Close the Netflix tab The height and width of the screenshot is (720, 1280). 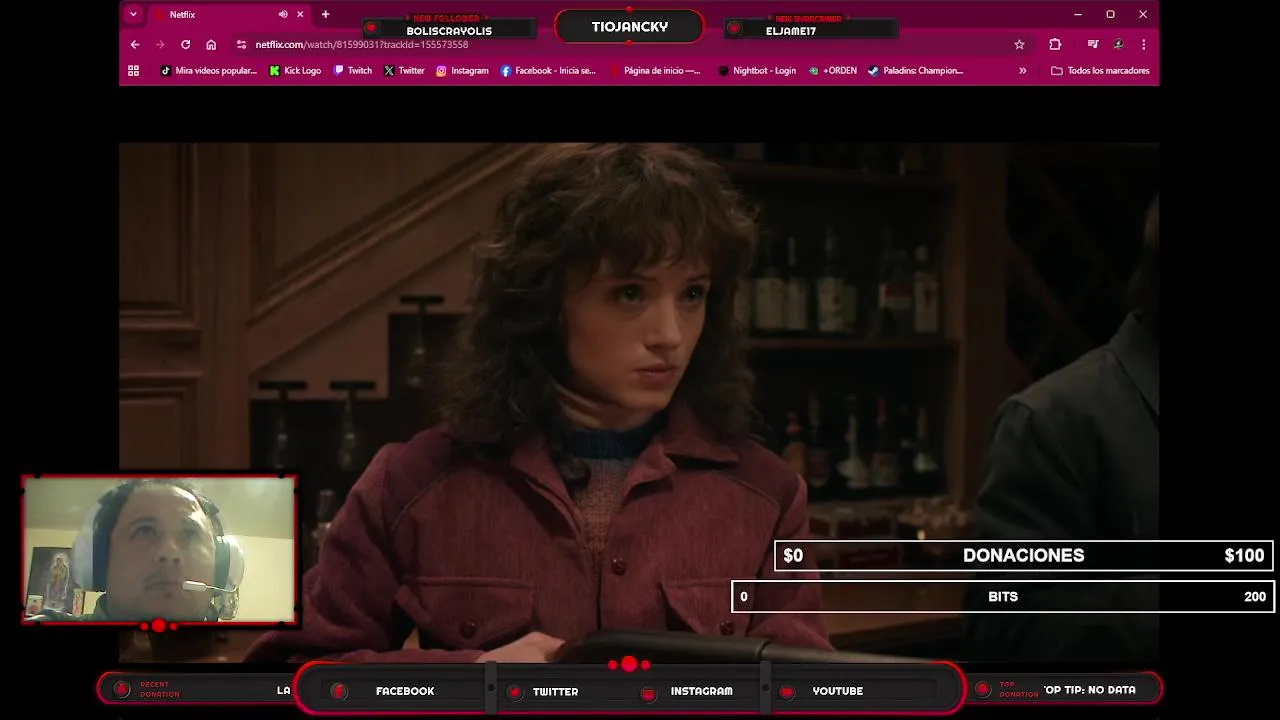pyautogui.click(x=300, y=14)
